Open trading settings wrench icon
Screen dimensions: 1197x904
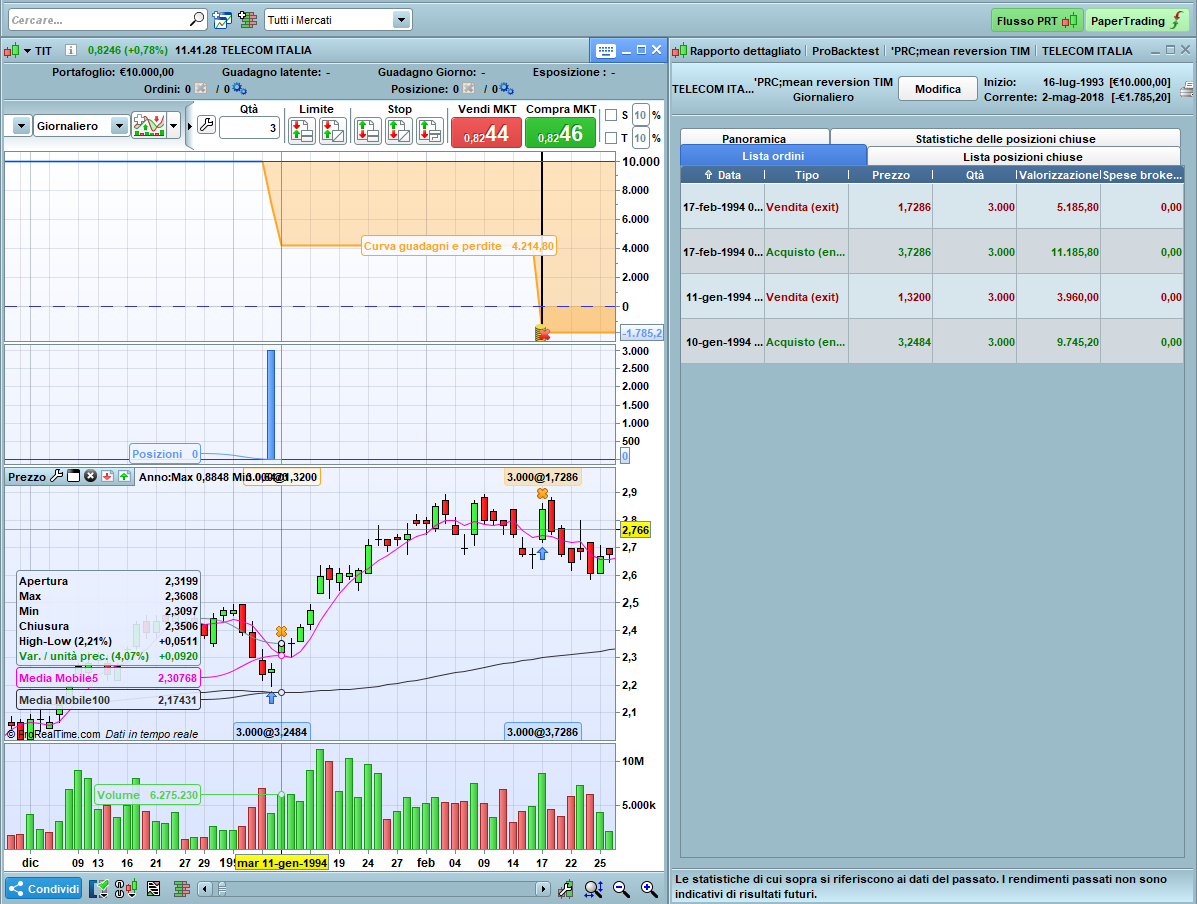206,125
